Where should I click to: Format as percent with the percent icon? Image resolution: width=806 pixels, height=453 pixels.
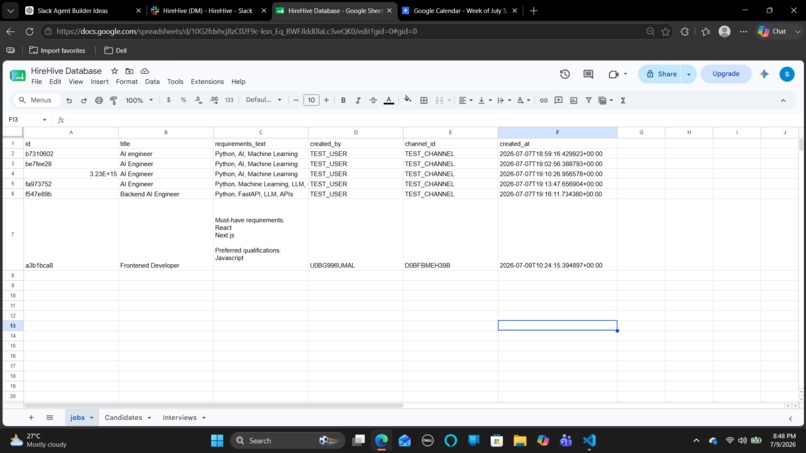tap(184, 100)
